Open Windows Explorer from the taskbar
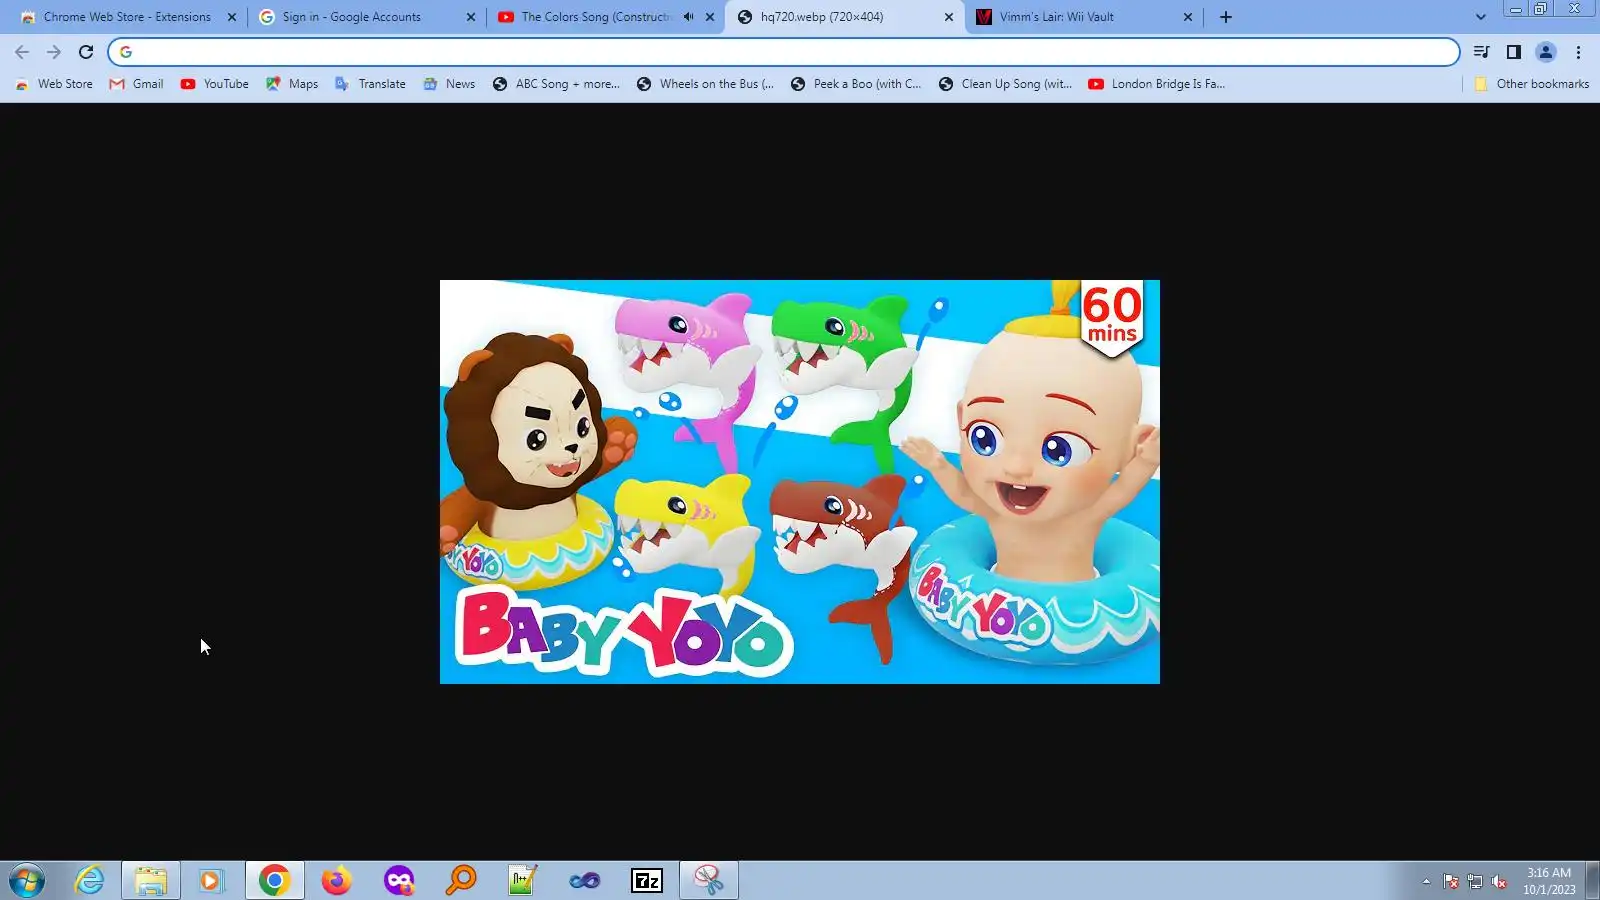The image size is (1600, 900). tap(151, 880)
